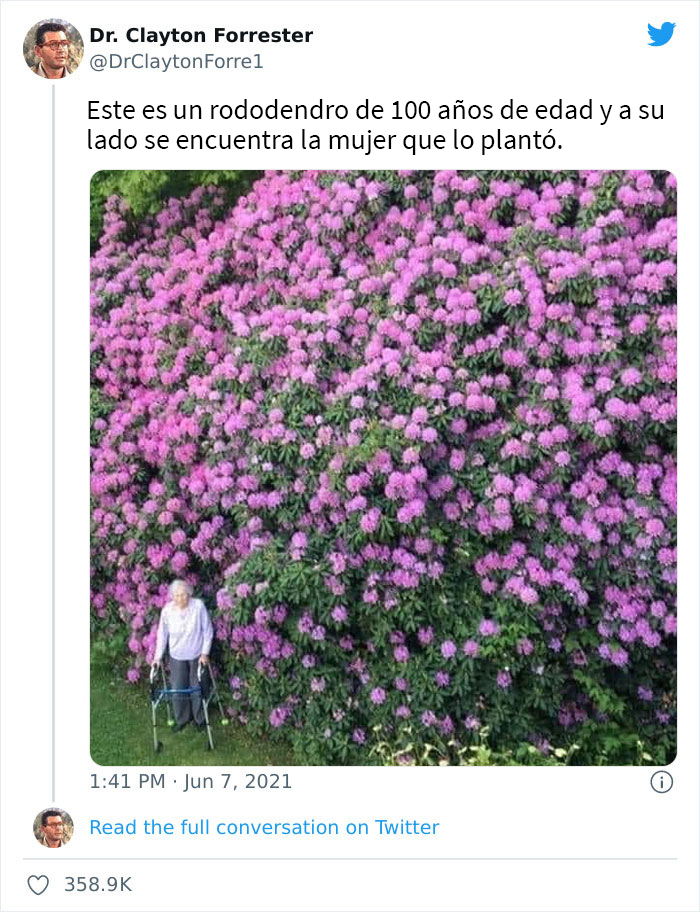
Task: Click the tweet line ending with 'lo plantó'
Action: [x=325, y=141]
